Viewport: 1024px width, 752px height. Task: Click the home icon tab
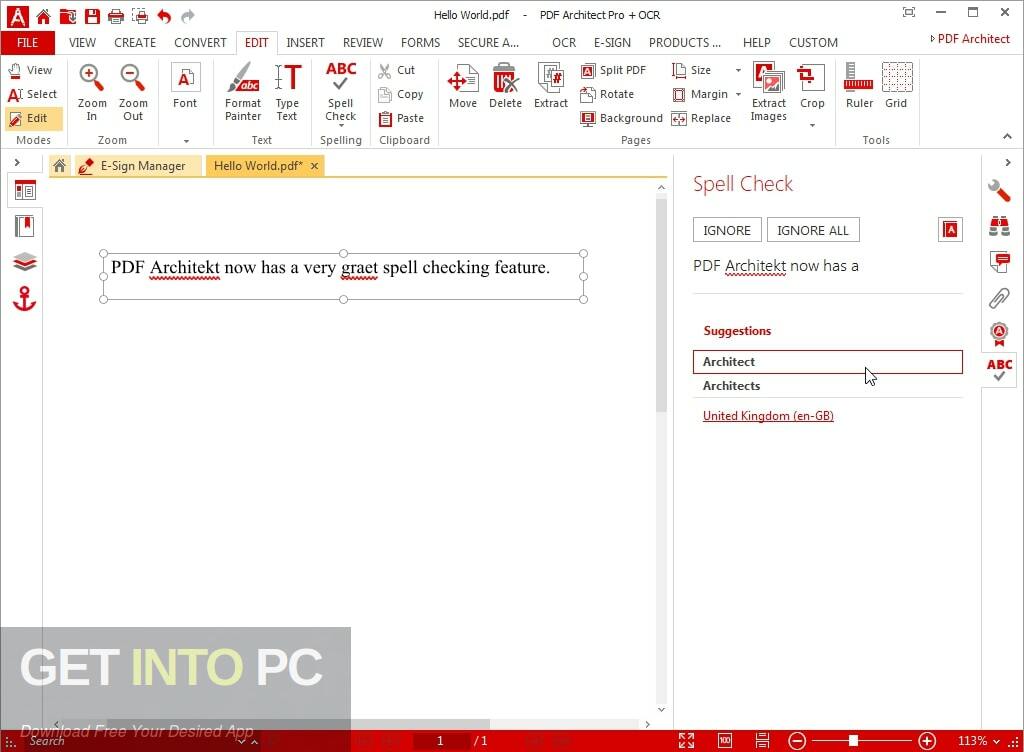(59, 166)
